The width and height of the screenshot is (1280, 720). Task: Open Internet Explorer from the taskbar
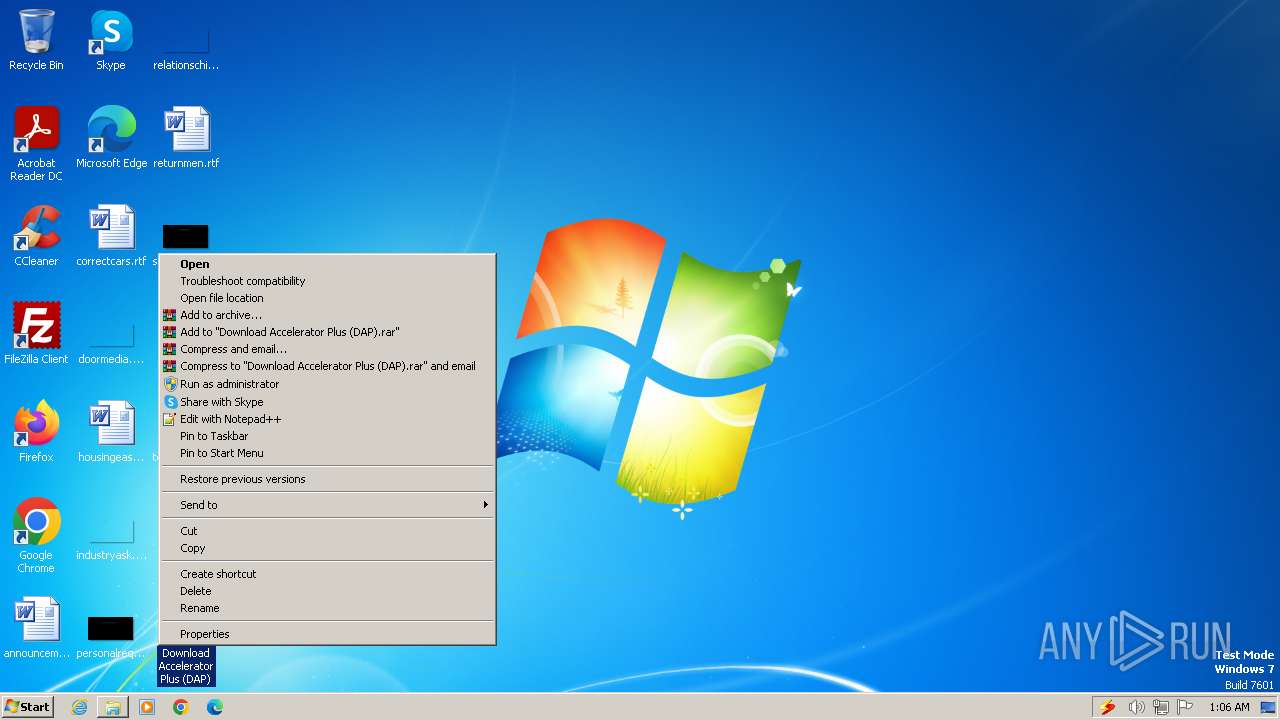point(79,707)
